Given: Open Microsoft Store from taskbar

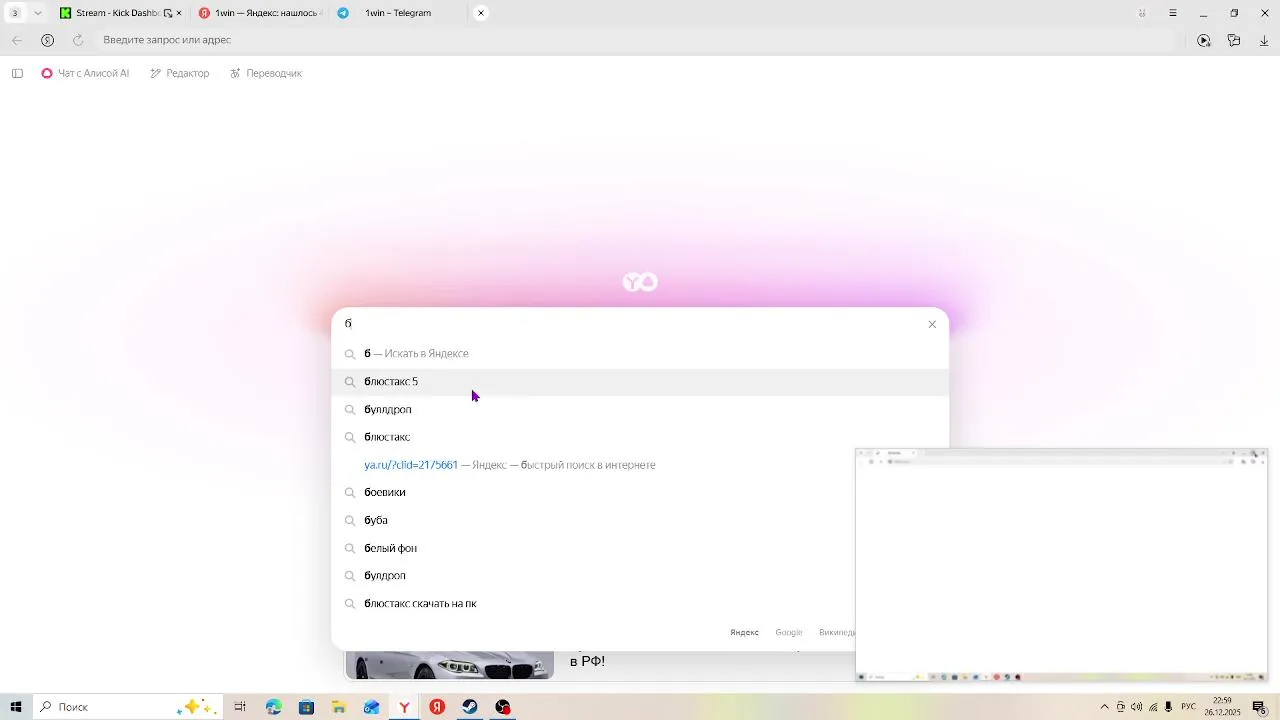Looking at the screenshot, I should 306,707.
